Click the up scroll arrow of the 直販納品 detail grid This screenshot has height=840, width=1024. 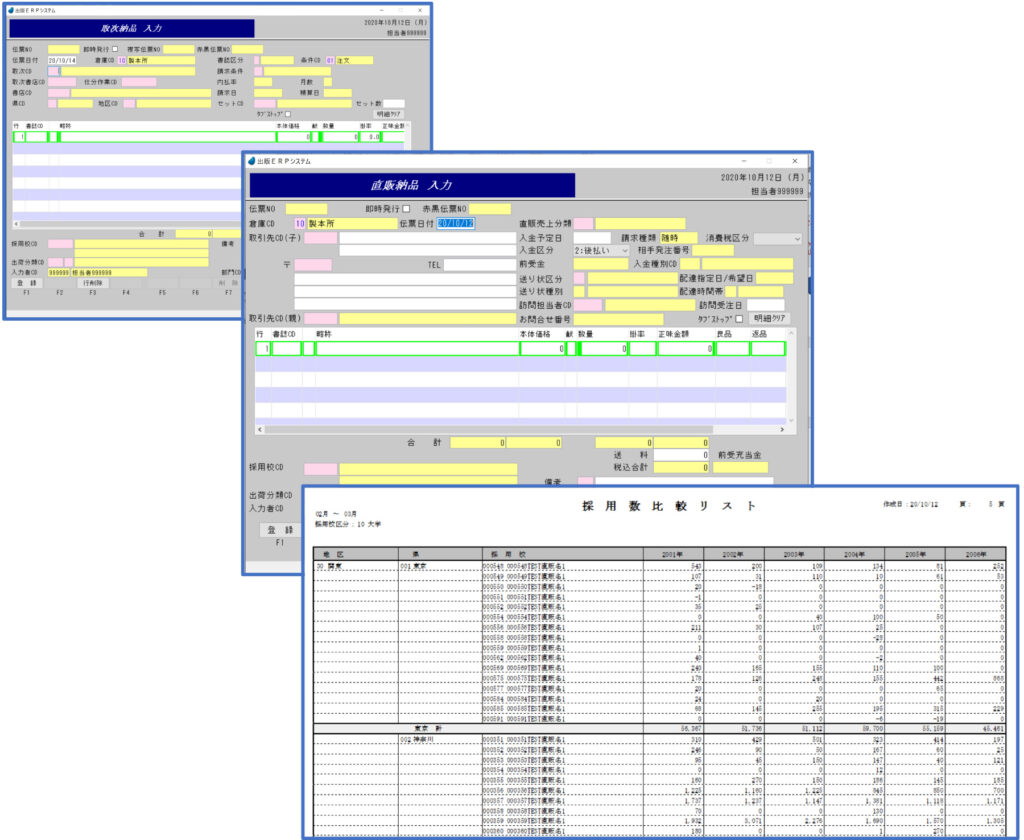792,333
